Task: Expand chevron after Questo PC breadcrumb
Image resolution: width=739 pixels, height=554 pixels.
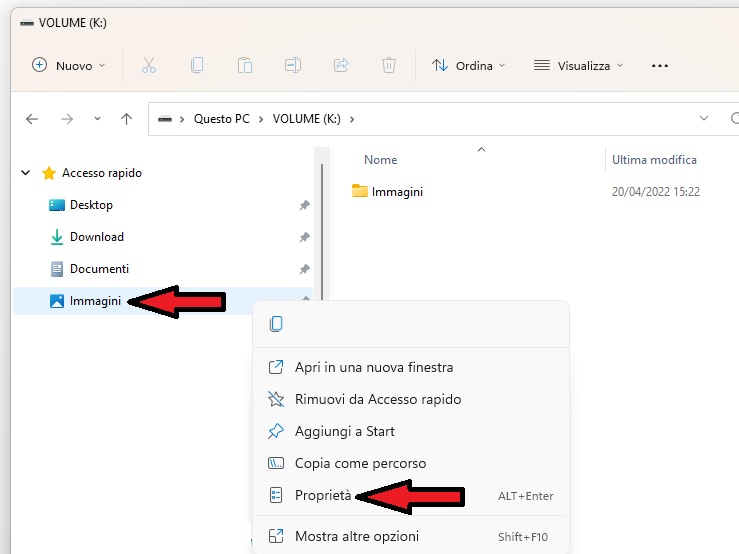Action: [261, 119]
